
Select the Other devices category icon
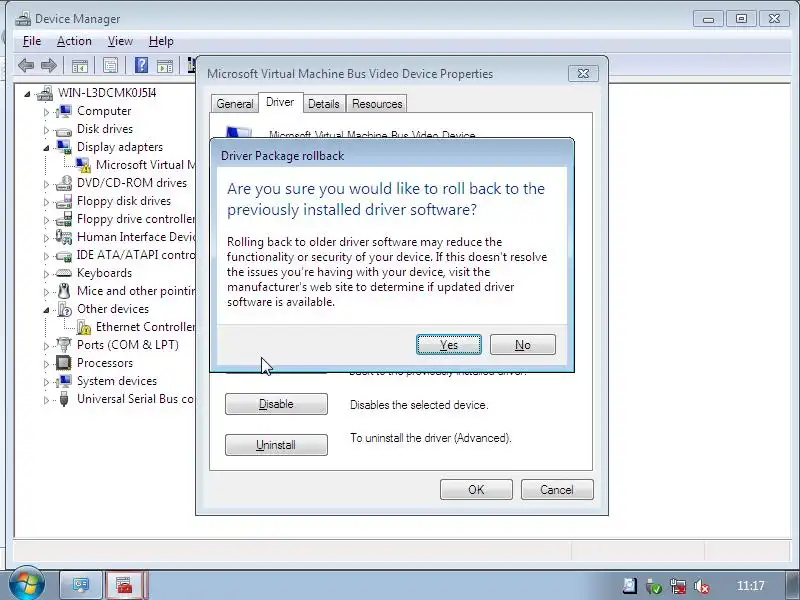coord(64,309)
